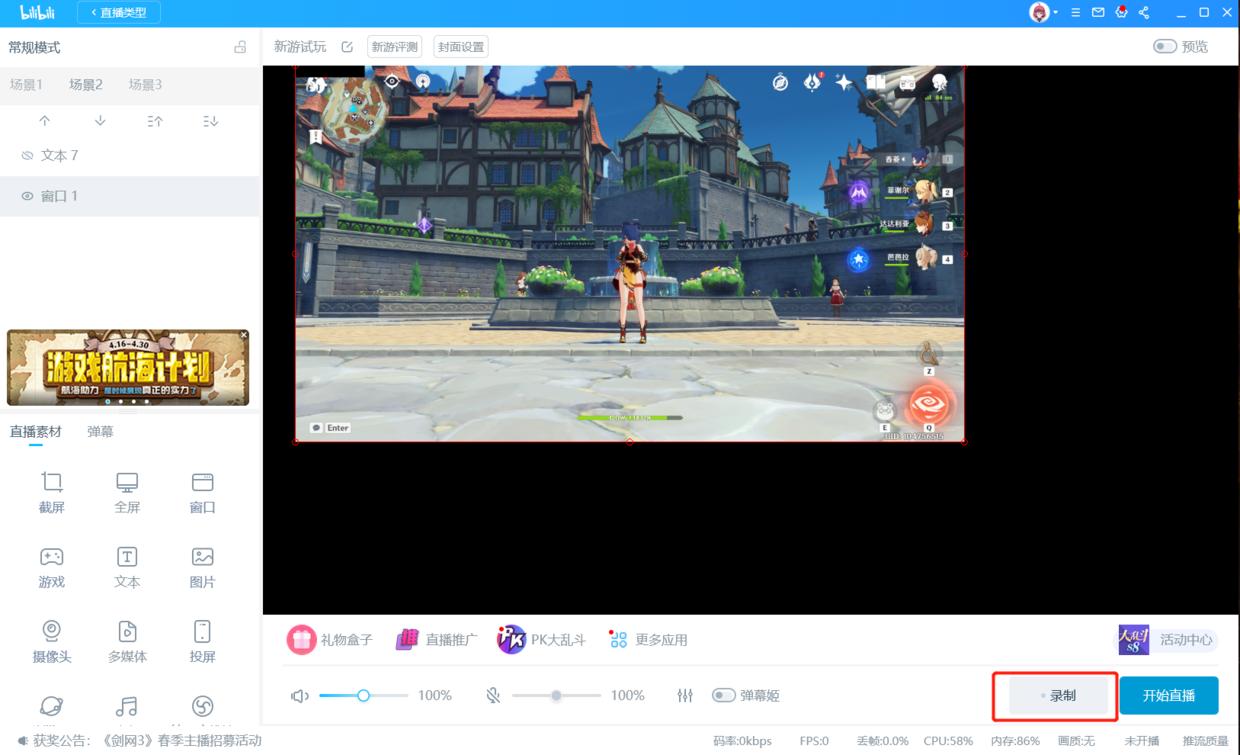
Task: Mute the speaker volume icon
Action: [x=300, y=695]
